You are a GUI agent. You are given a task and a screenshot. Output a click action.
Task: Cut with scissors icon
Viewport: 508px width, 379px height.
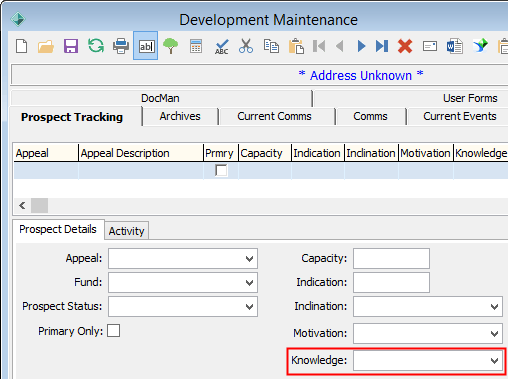coord(246,46)
